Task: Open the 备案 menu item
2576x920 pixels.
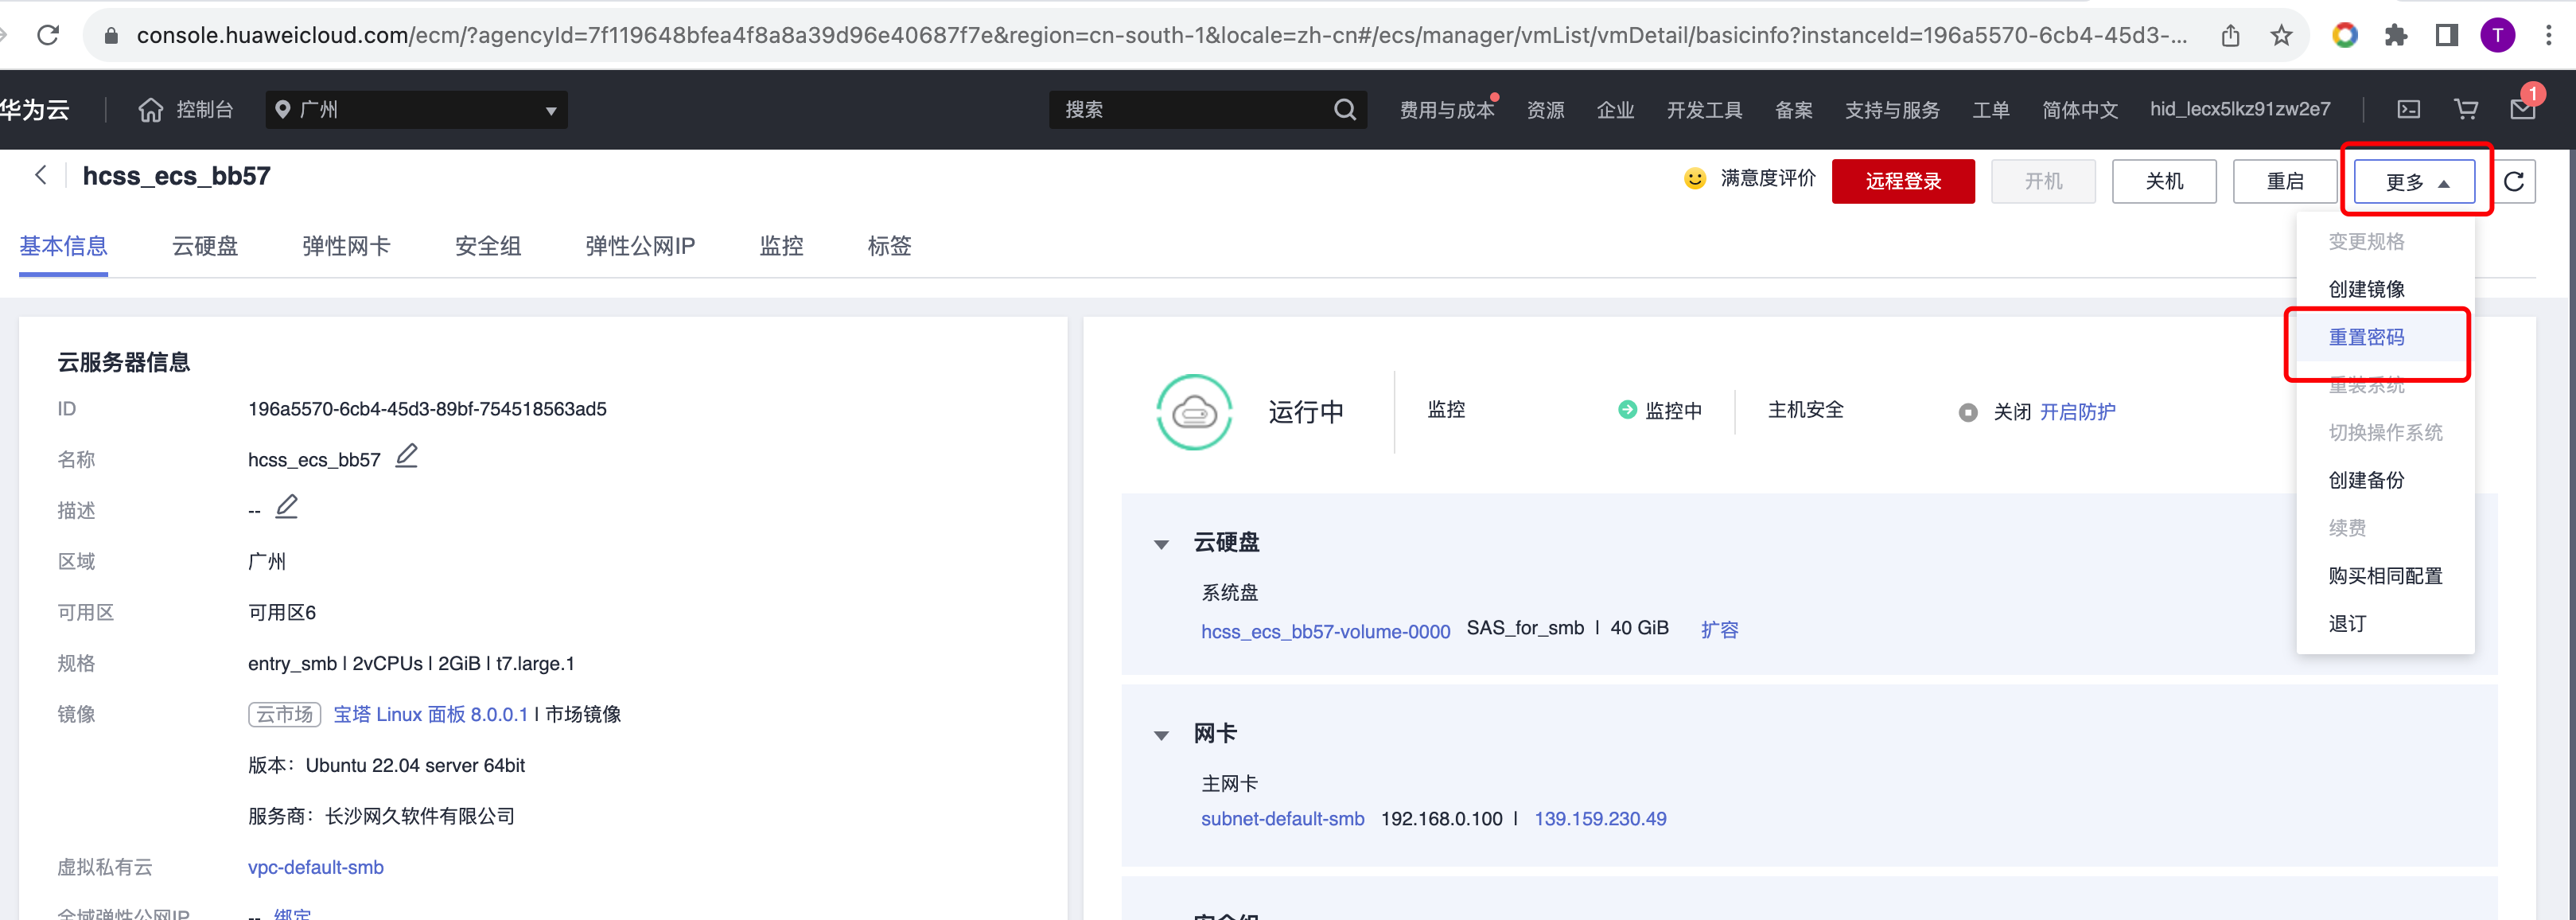Action: tap(1793, 109)
